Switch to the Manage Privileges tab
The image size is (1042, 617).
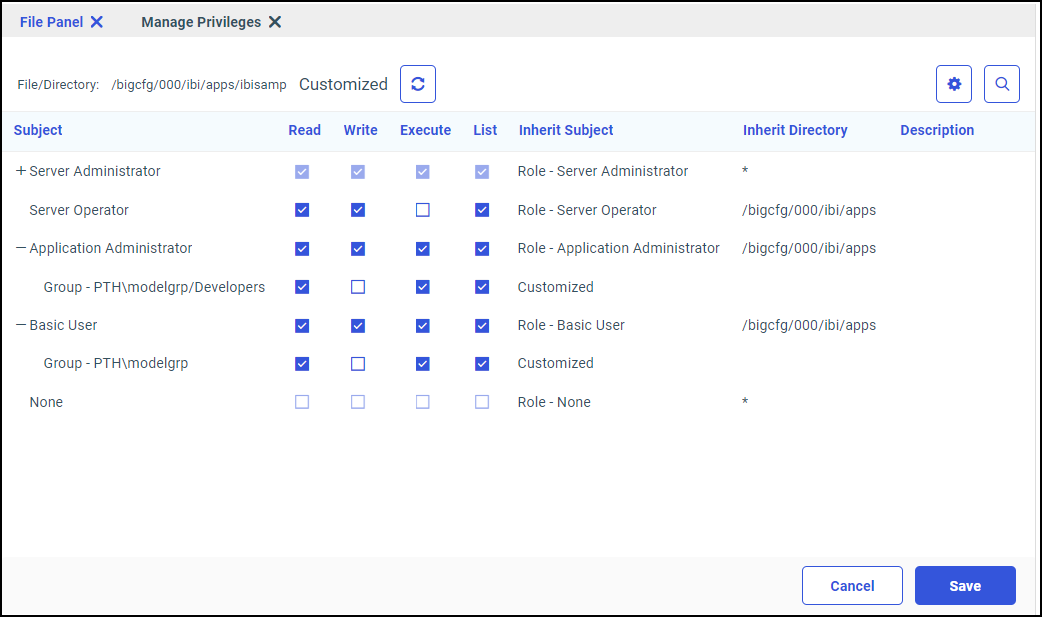pyautogui.click(x=202, y=21)
